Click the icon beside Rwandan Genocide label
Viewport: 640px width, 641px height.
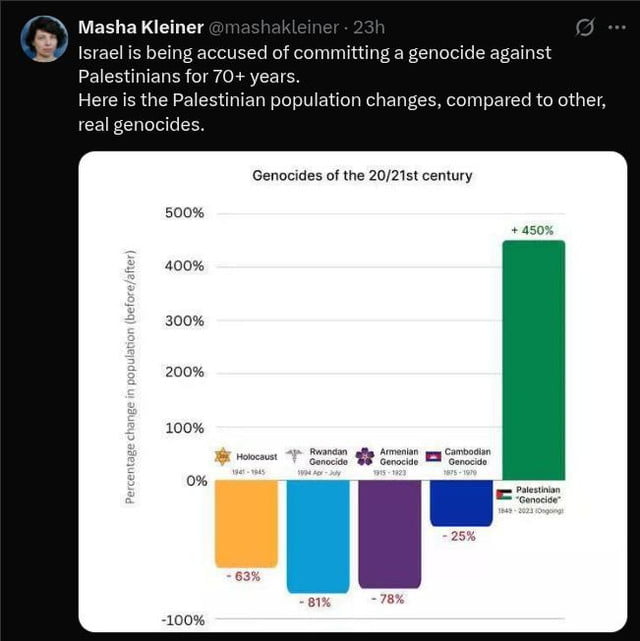point(294,457)
